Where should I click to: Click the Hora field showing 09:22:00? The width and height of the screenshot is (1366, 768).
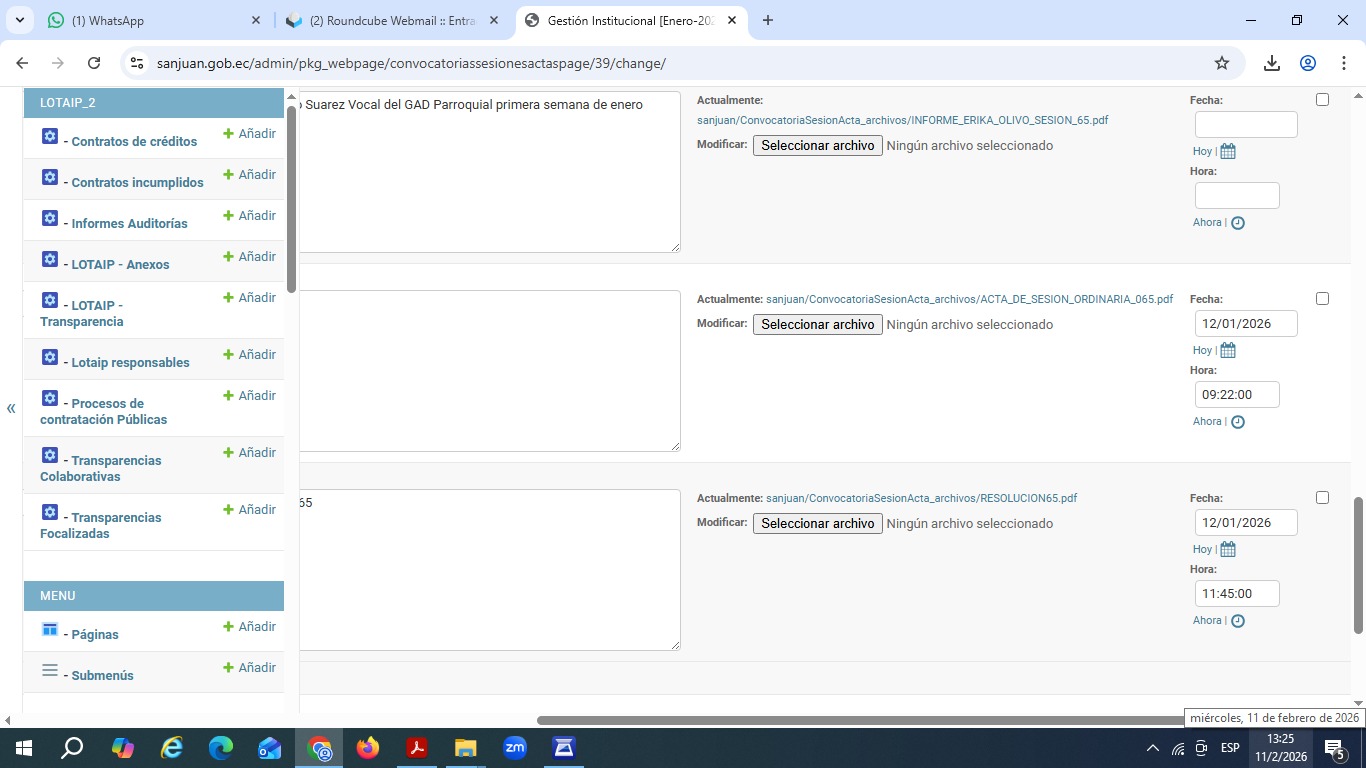pyautogui.click(x=1236, y=395)
